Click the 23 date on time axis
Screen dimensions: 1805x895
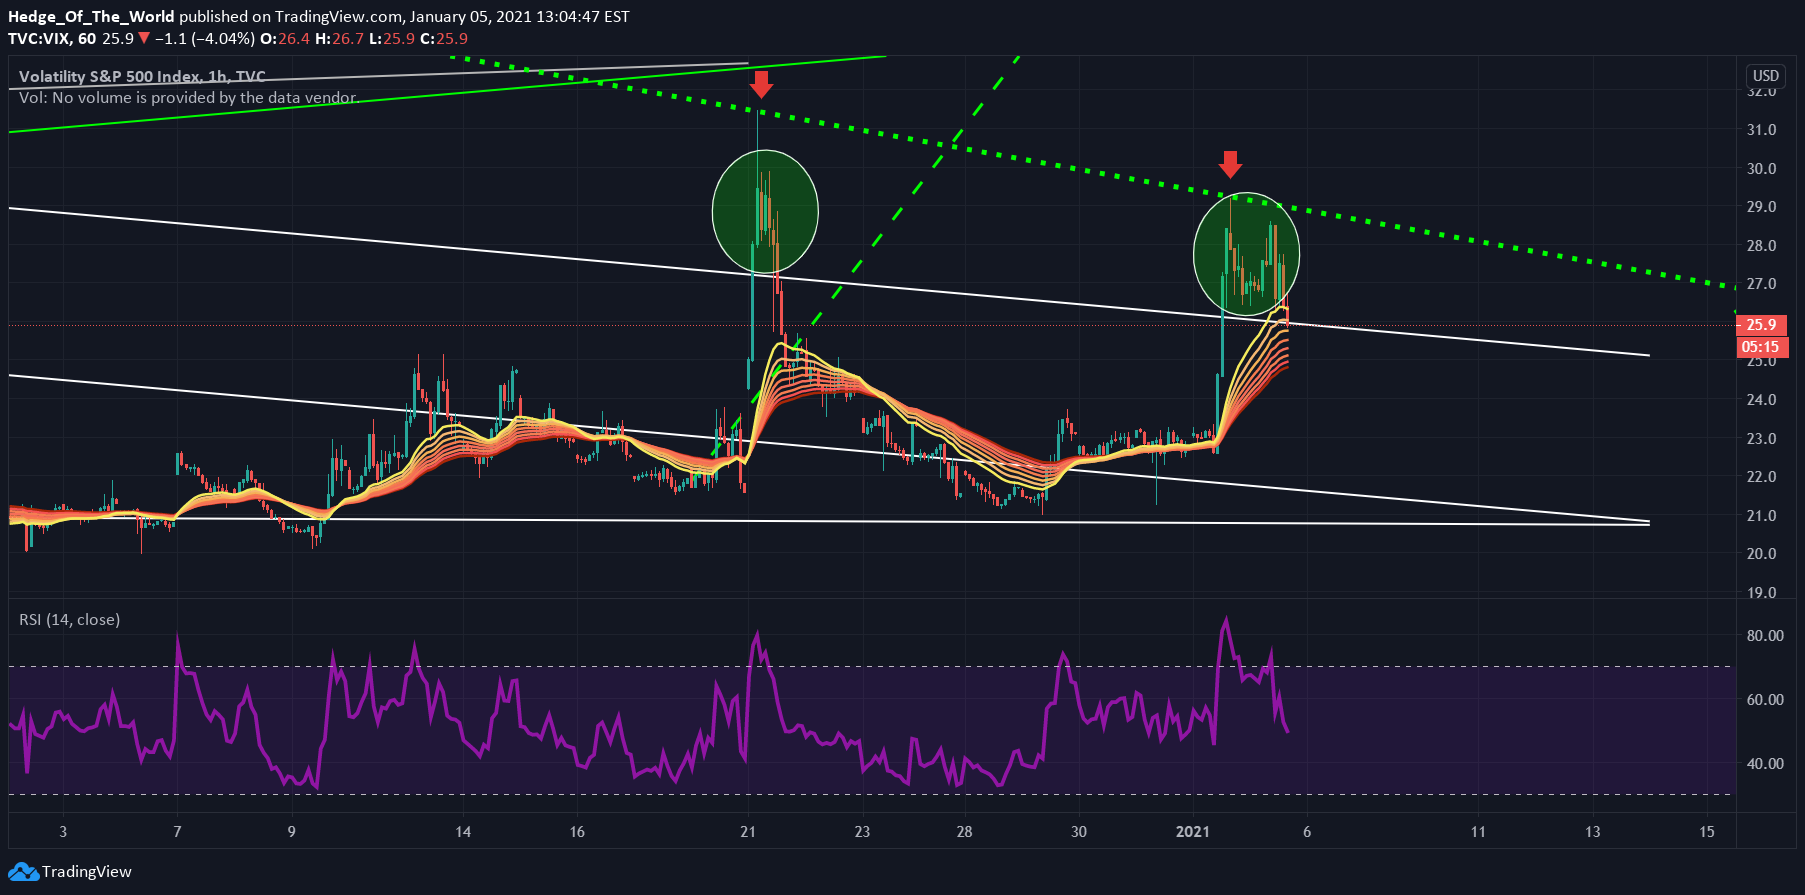[x=863, y=832]
